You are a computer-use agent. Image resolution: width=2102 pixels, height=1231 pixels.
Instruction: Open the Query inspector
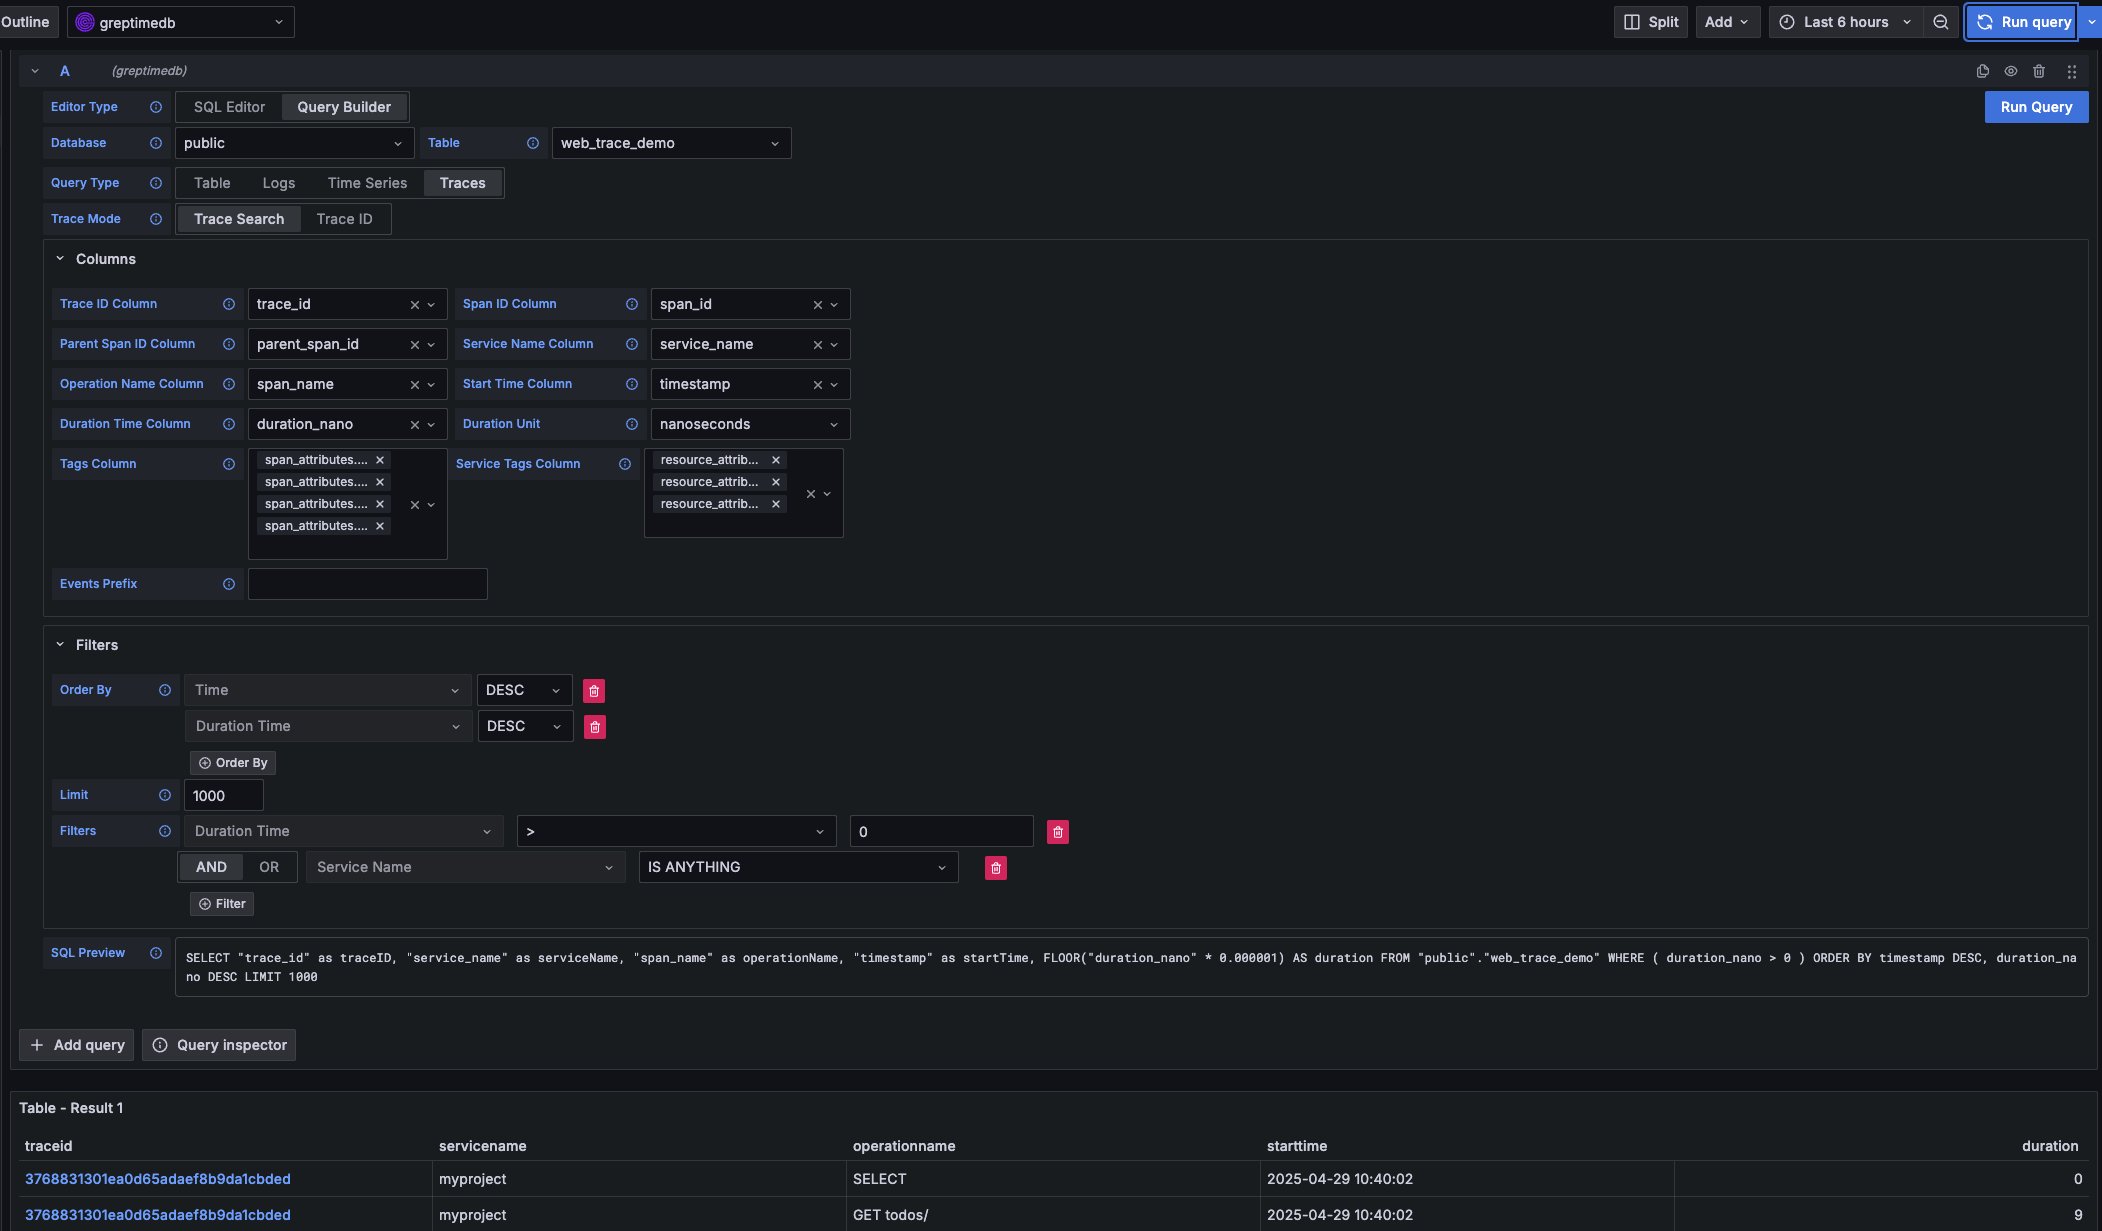click(x=219, y=1045)
